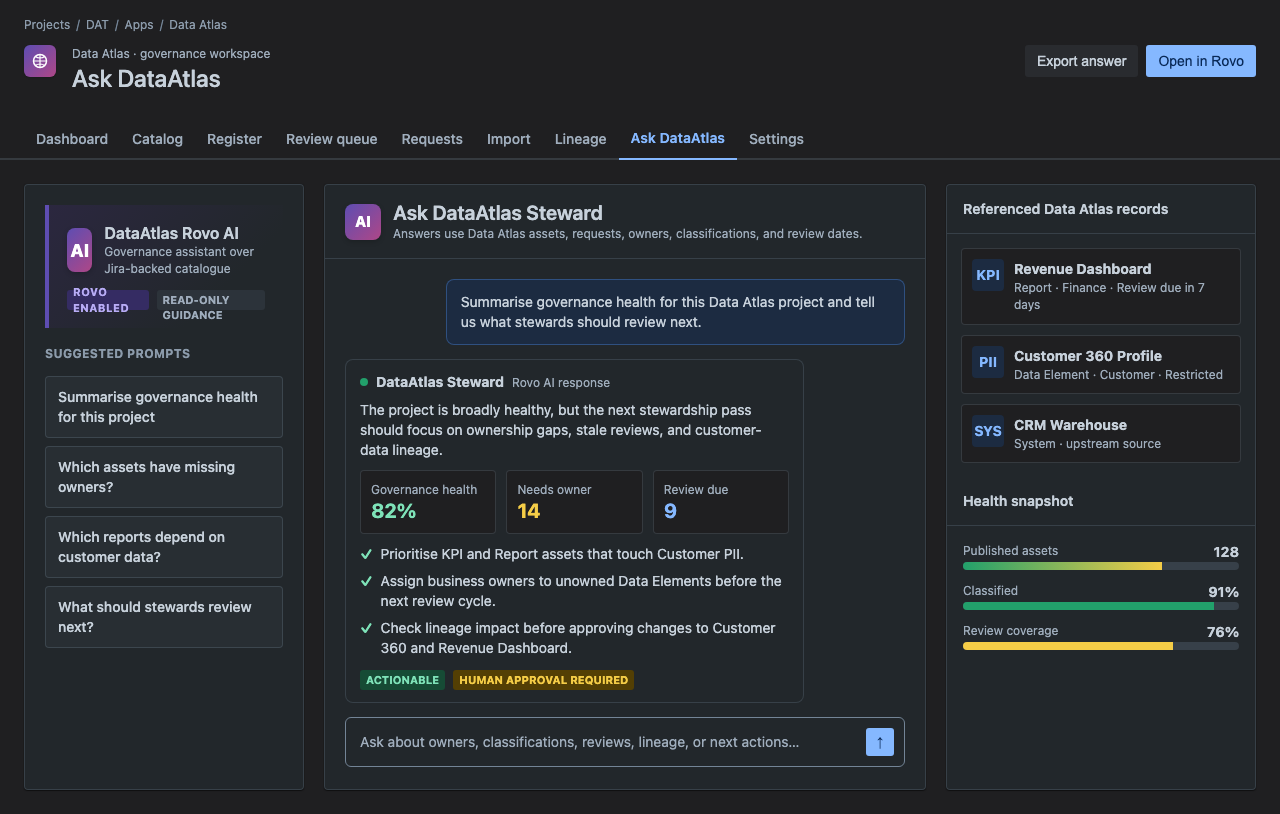
Task: Click the Review due 9 tile
Action: [x=721, y=502]
